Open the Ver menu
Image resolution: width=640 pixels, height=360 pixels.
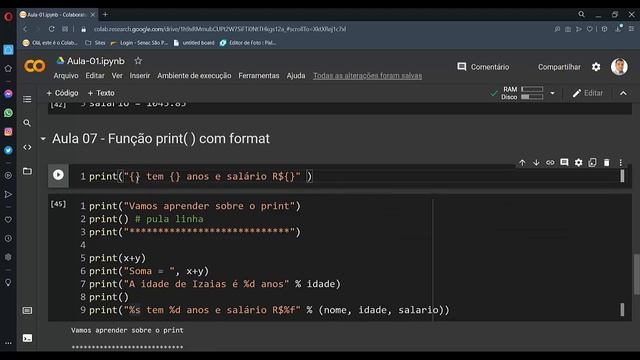[x=117, y=76]
